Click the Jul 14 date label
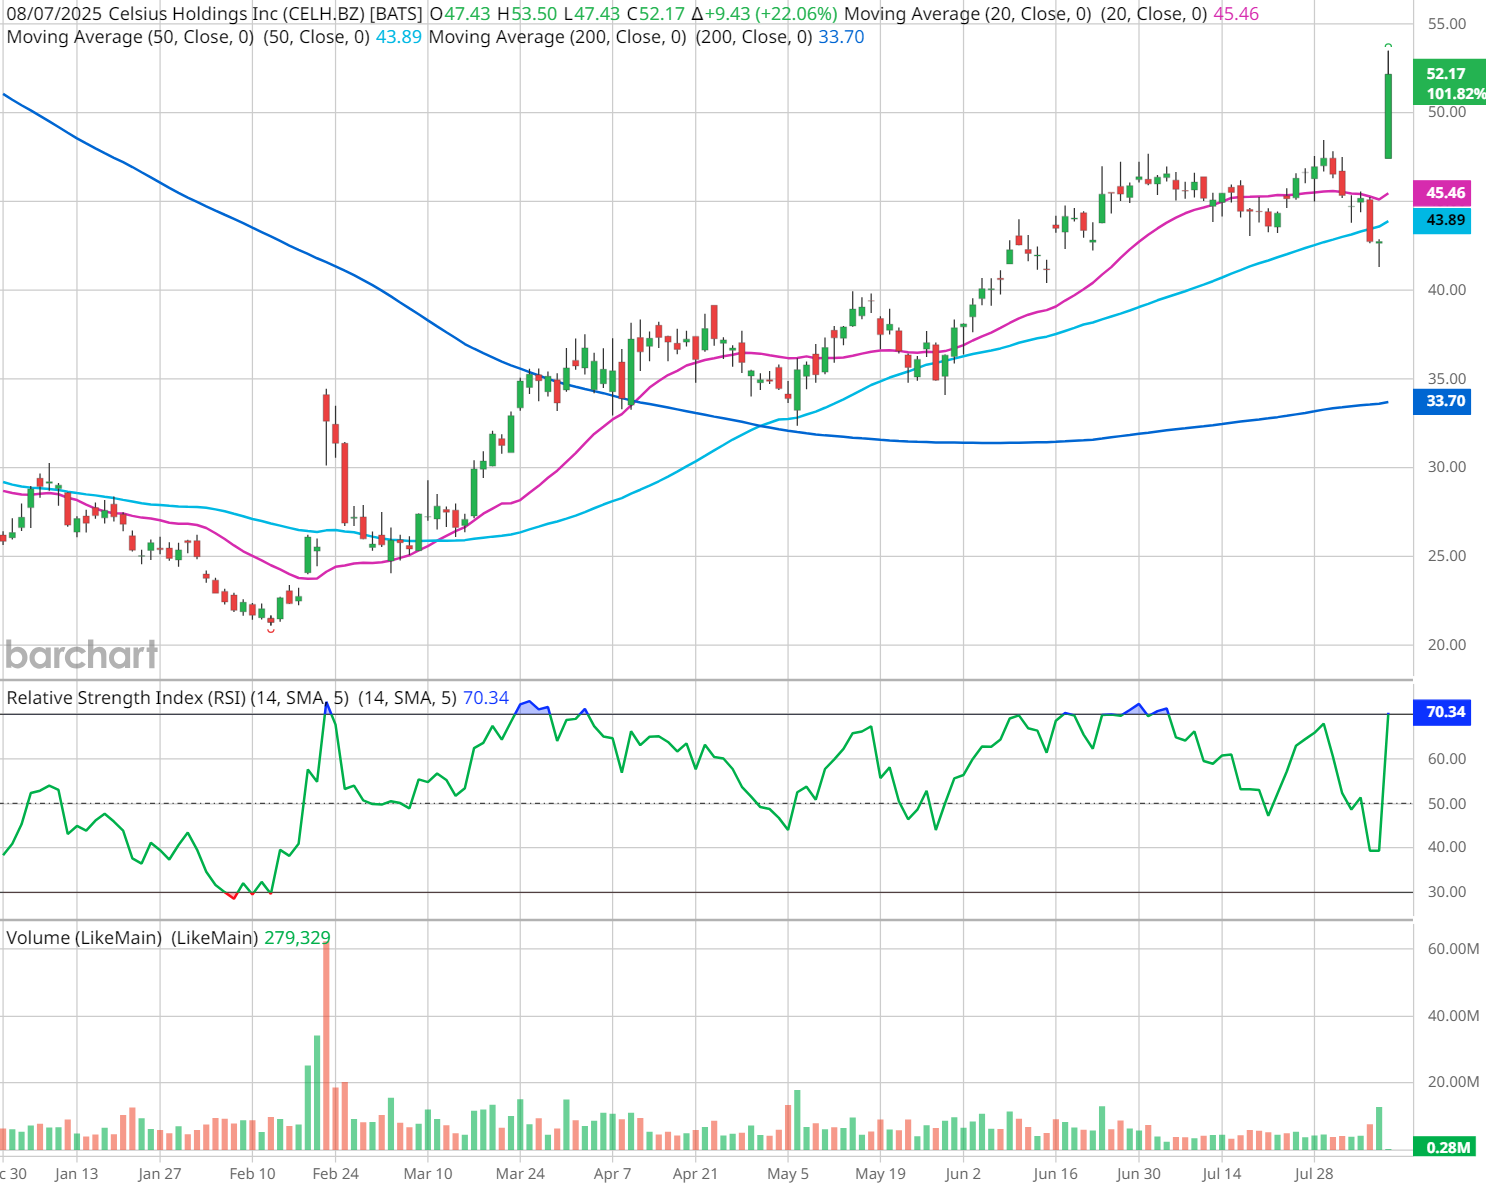 coord(1221,1174)
